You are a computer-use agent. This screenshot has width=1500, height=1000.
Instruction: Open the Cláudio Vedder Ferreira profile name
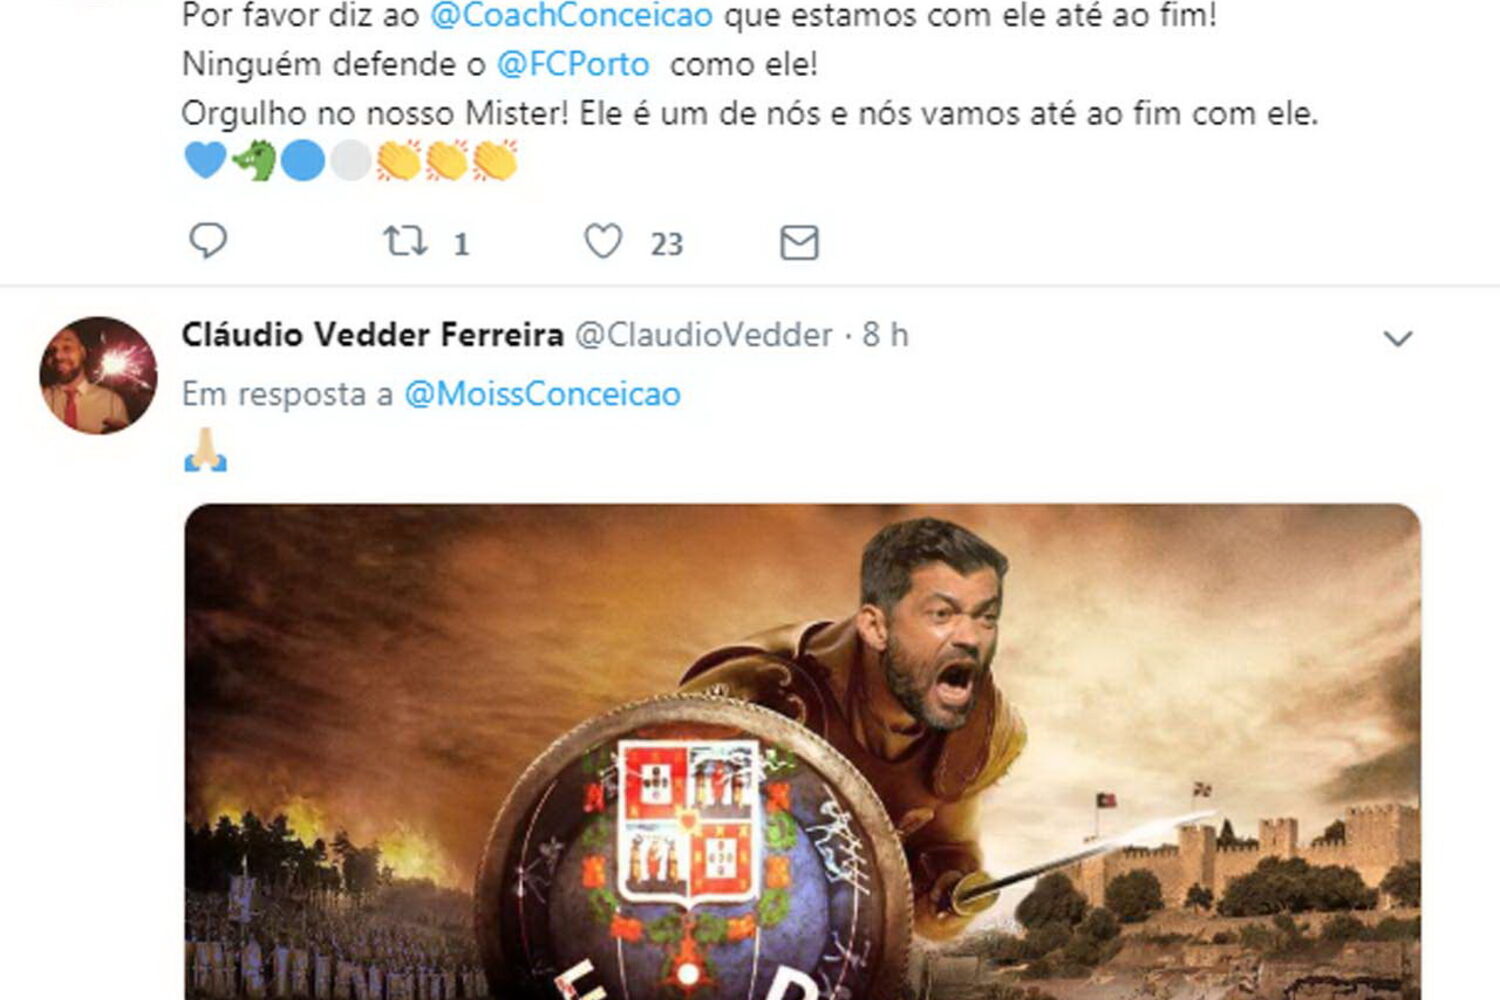pyautogui.click(x=372, y=335)
